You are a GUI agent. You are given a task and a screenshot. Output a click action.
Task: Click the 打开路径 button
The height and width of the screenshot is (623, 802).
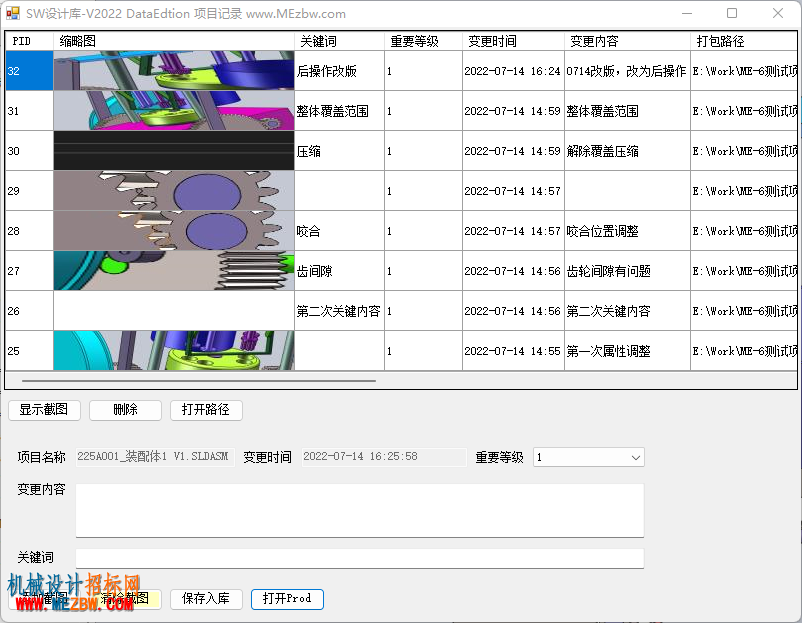206,410
